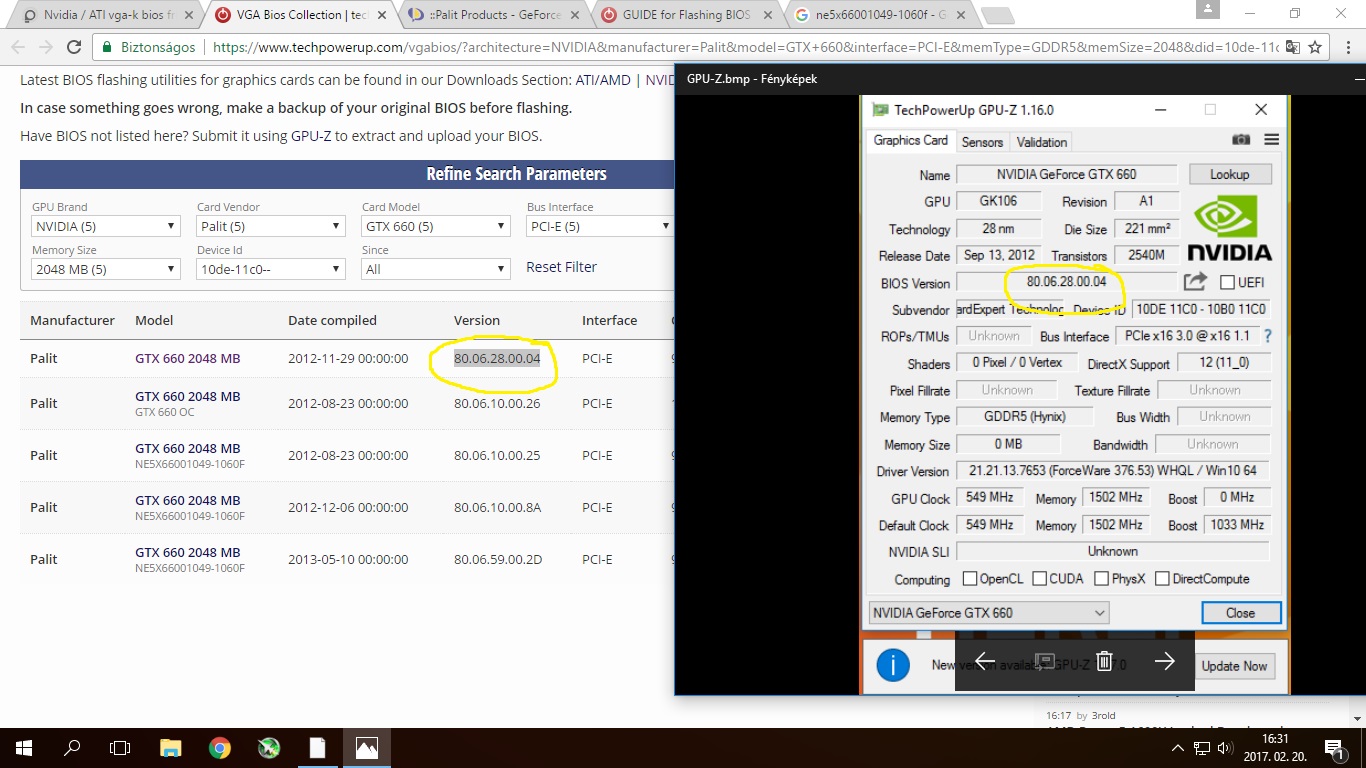This screenshot has width=1366, height=768.
Task: Go to previous photo with left arrow
Action: [985, 661]
